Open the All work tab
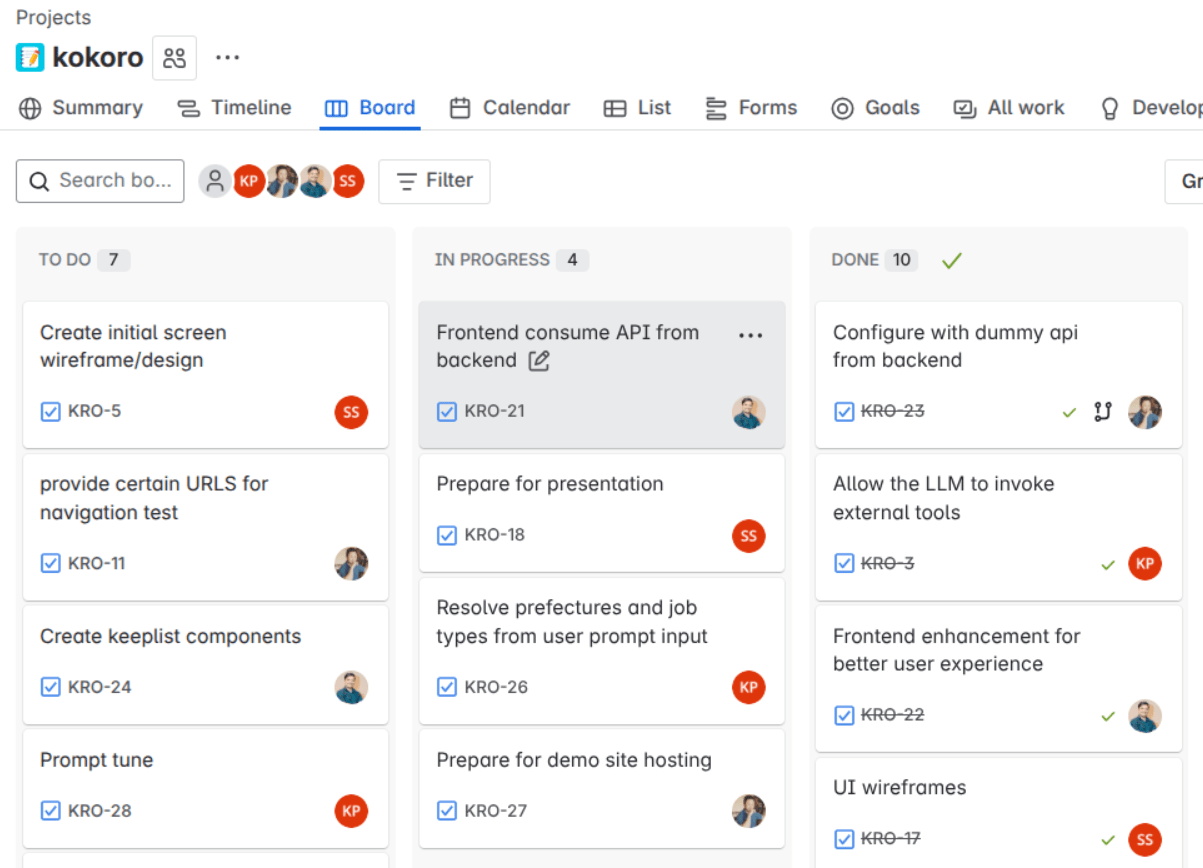 tap(1009, 108)
